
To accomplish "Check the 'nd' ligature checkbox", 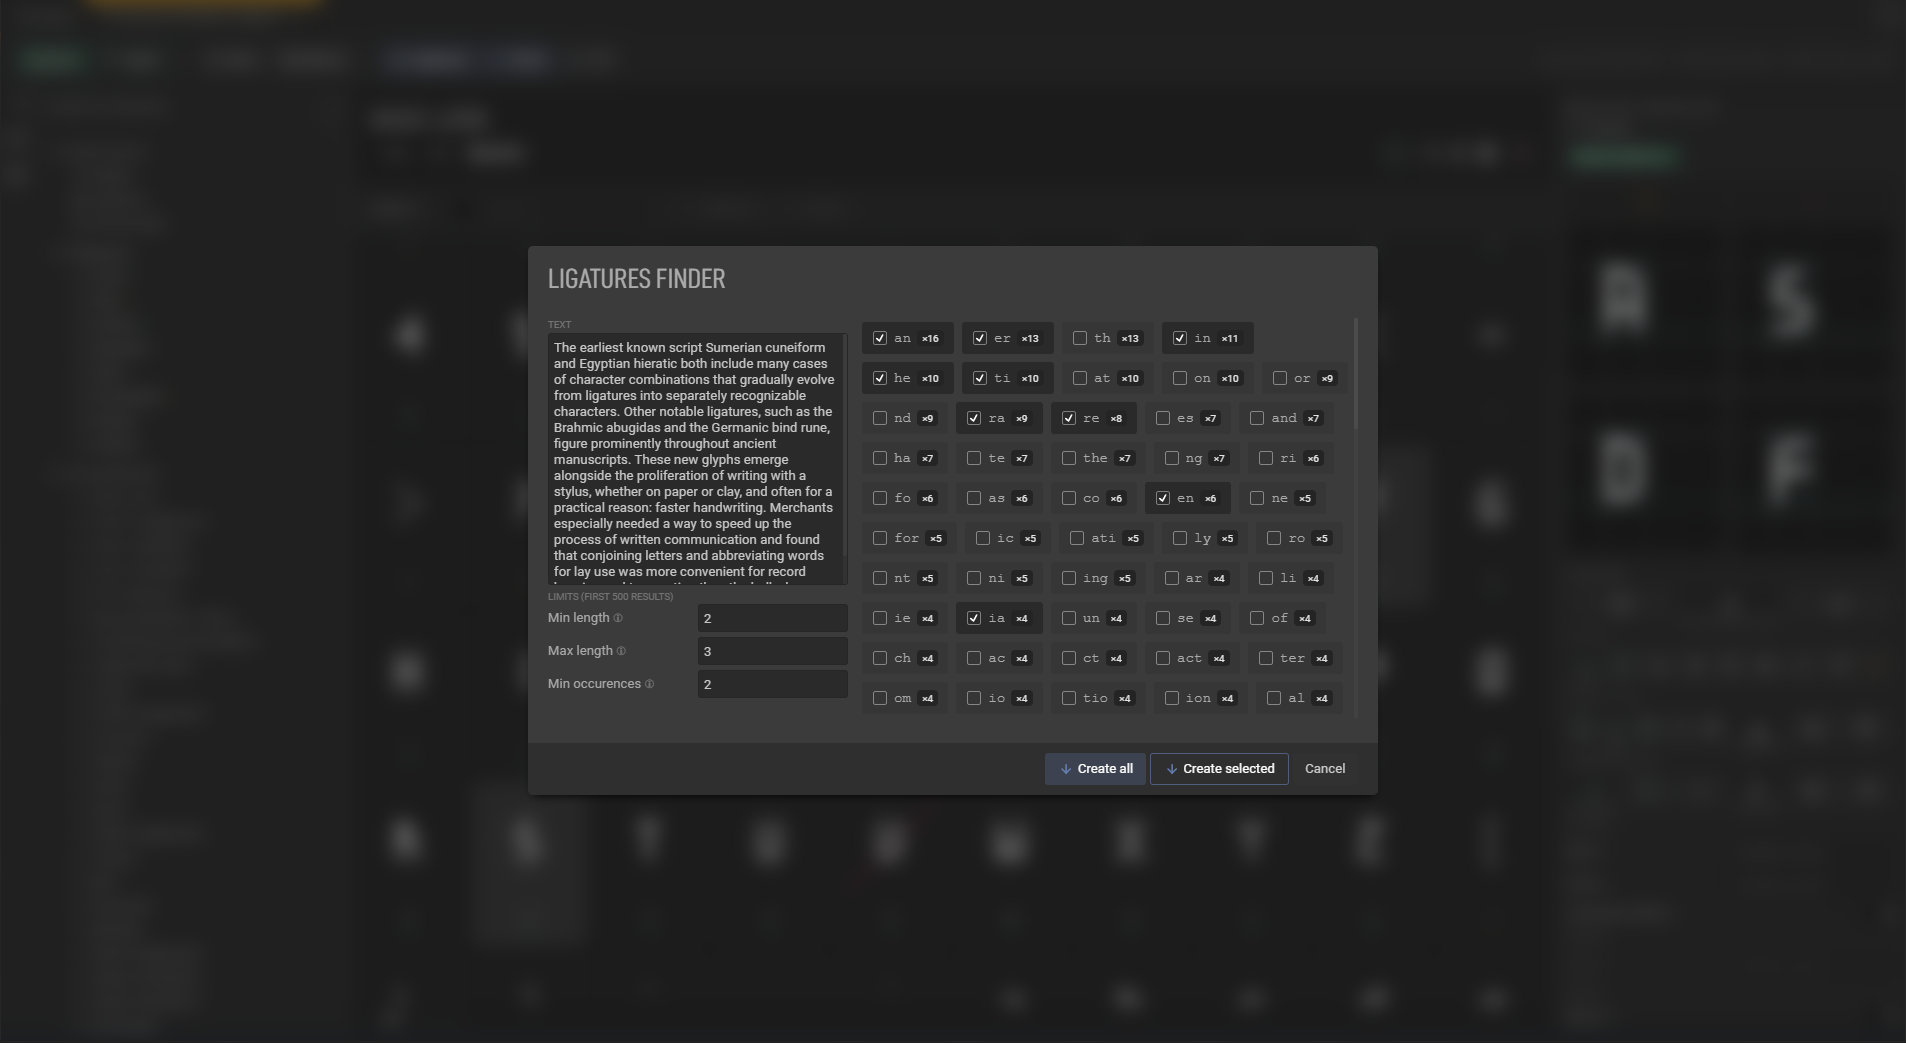I will click(x=880, y=418).
